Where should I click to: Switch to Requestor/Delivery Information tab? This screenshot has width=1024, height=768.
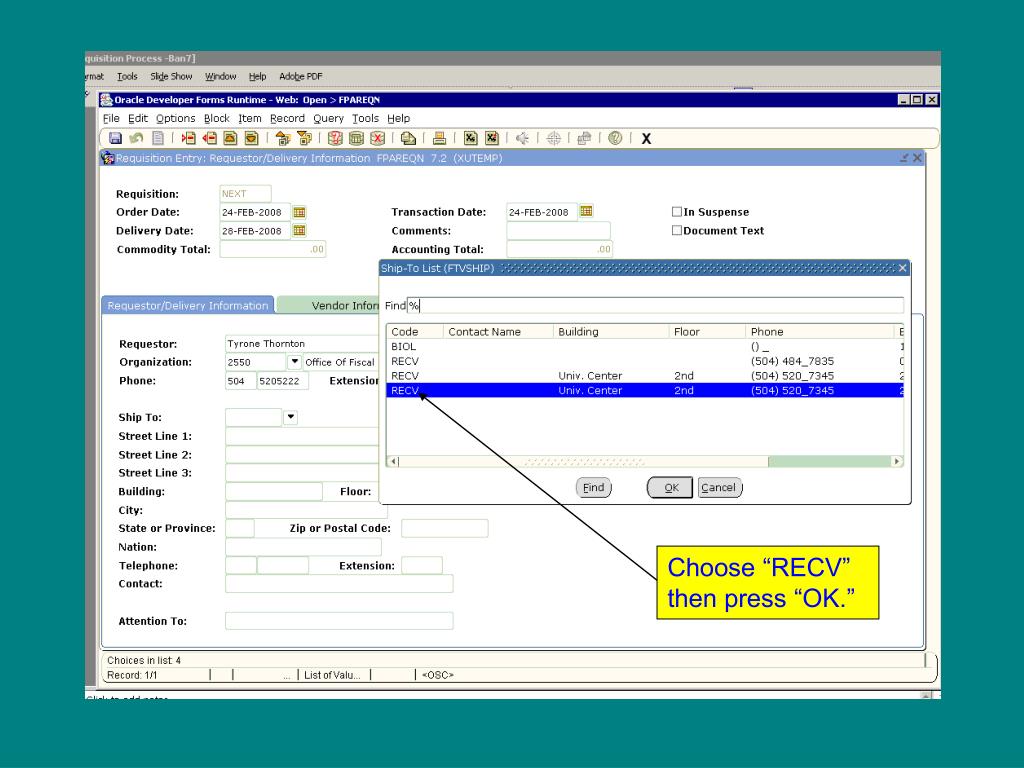point(187,306)
